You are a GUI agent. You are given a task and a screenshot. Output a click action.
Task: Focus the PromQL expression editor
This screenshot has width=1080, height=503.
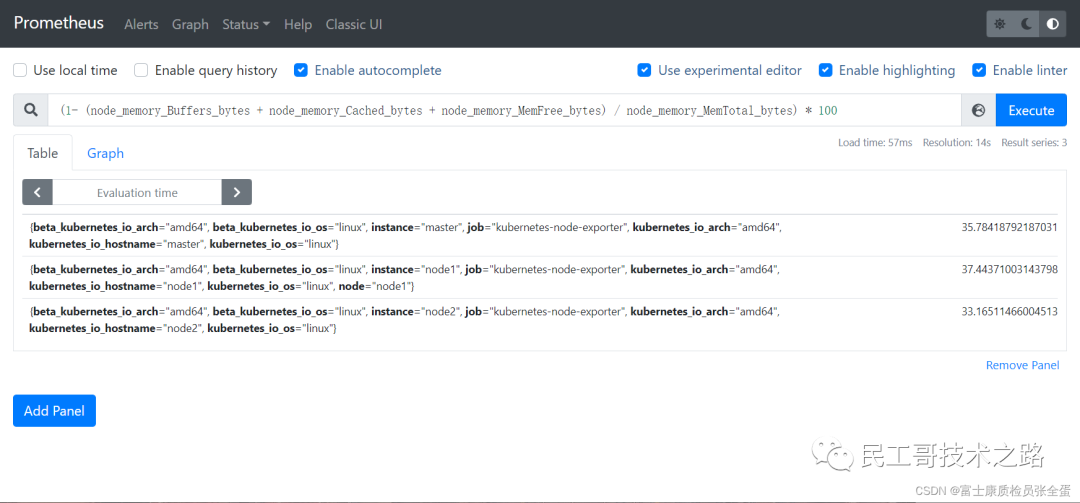(x=504, y=110)
